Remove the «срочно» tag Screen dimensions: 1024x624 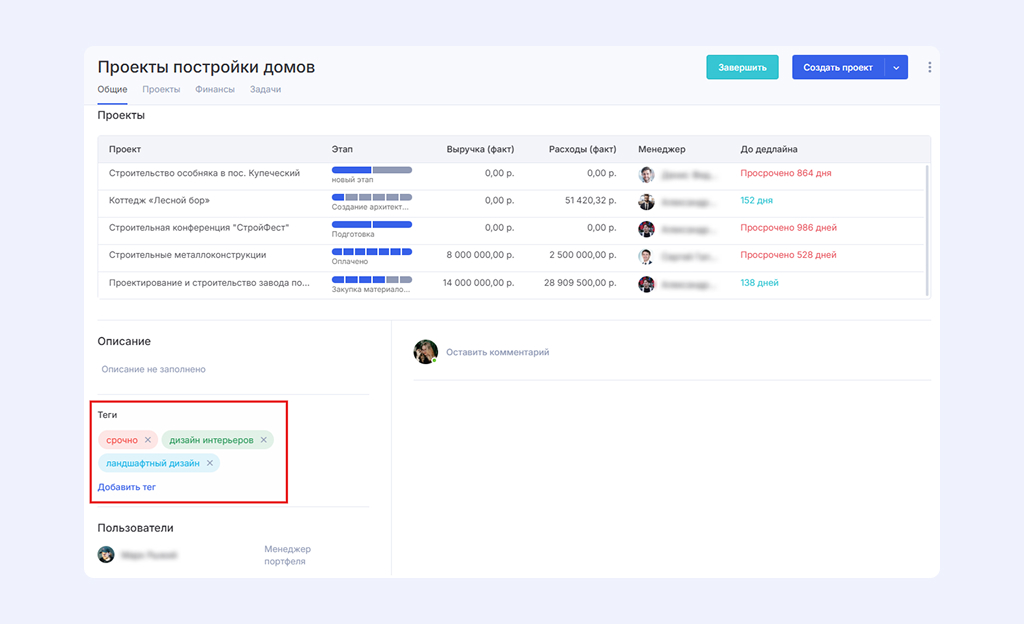tap(148, 440)
